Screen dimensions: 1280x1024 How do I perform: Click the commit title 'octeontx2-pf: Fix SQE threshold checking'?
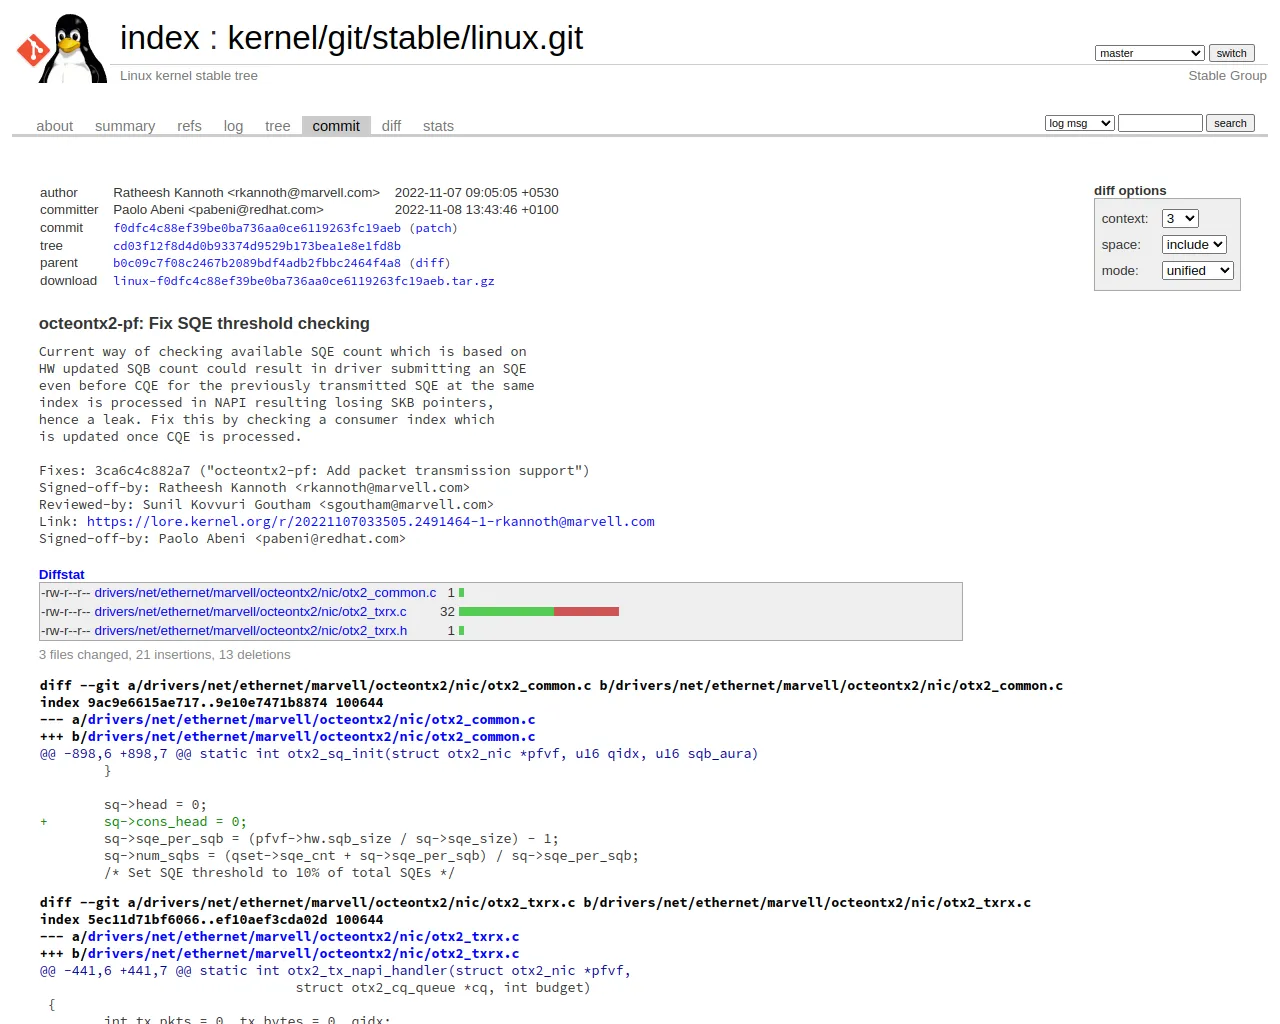204,323
